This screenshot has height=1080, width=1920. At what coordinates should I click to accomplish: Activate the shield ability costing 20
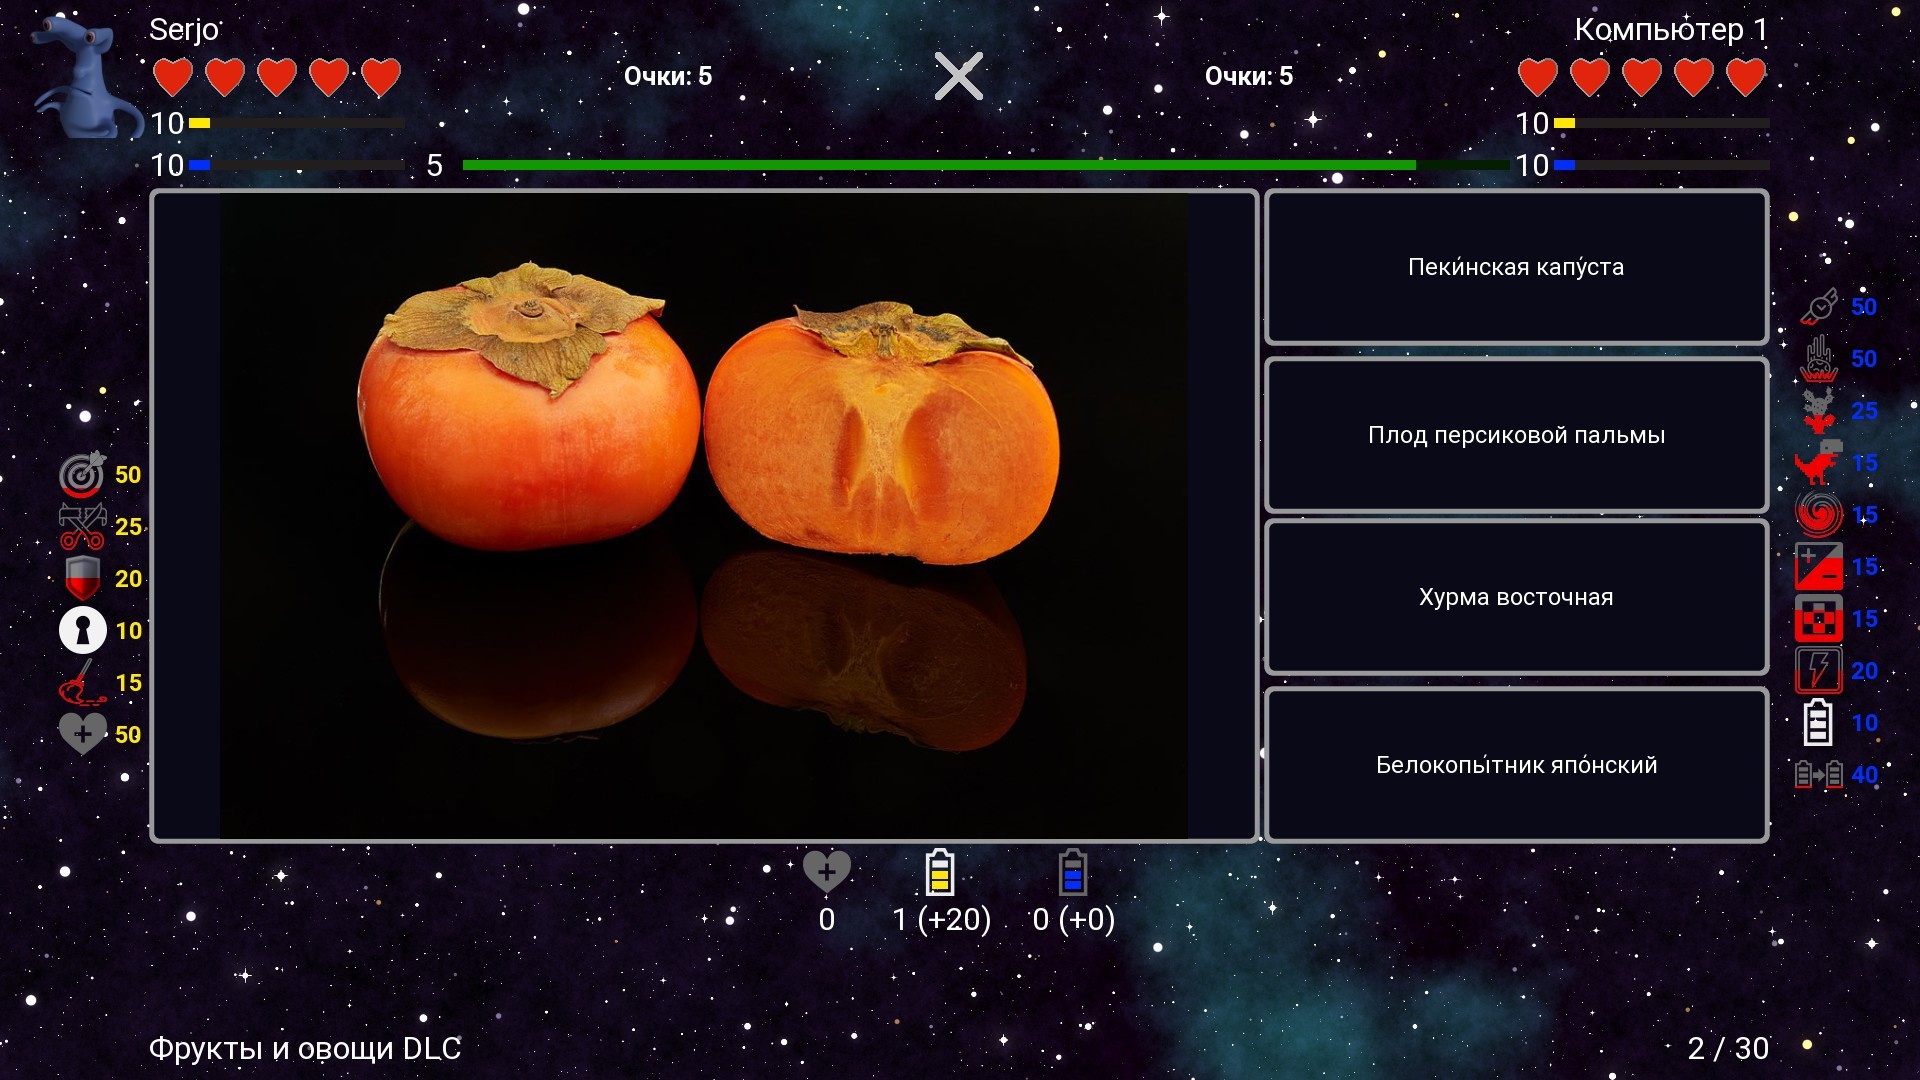click(82, 579)
